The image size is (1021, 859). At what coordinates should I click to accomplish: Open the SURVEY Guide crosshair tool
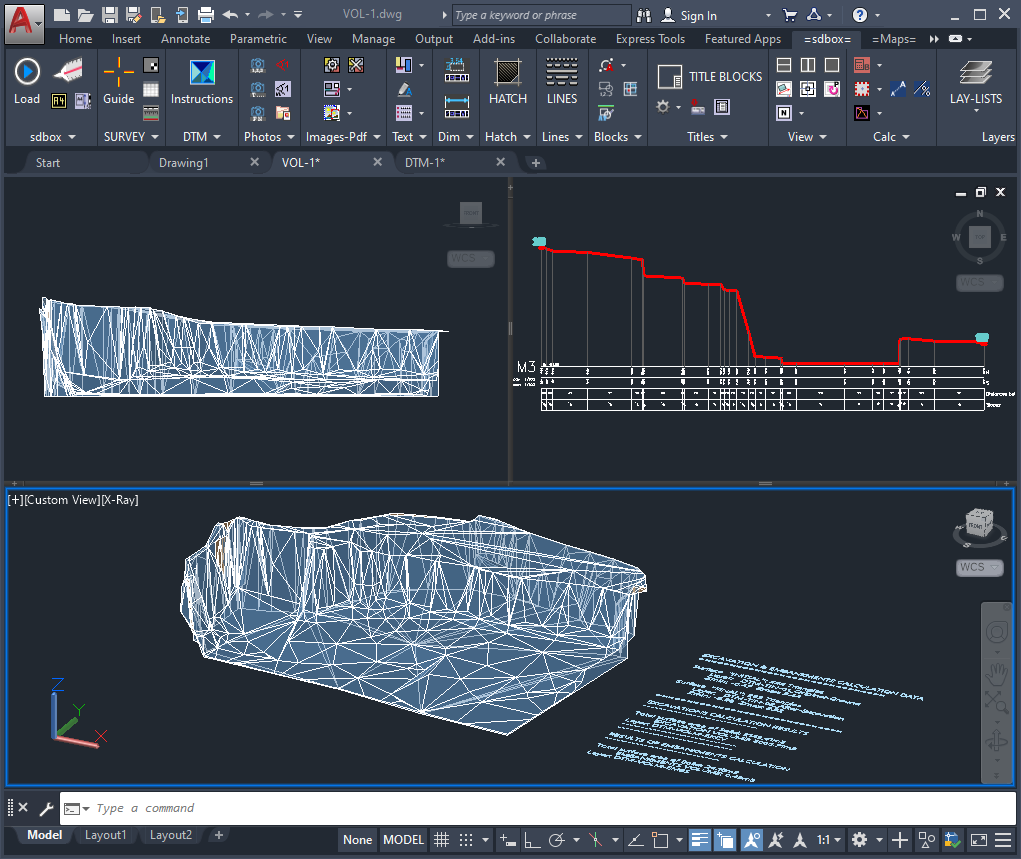point(119,72)
